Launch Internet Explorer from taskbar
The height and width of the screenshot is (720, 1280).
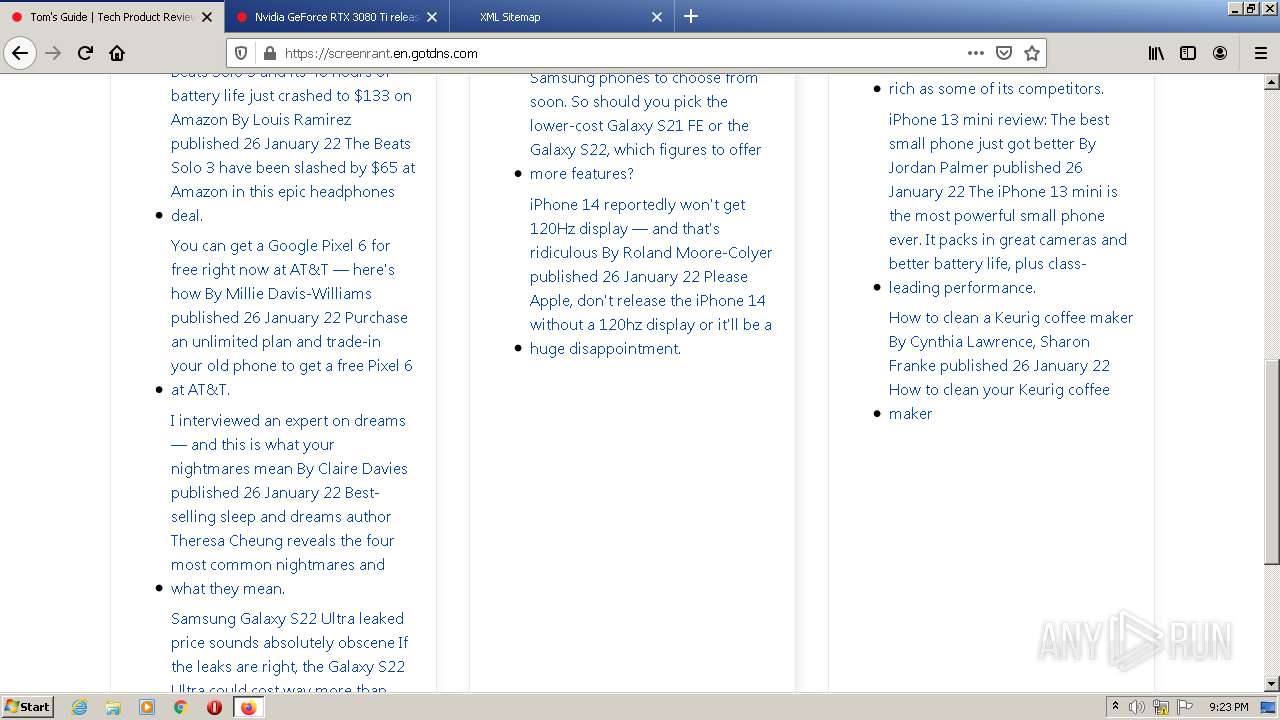click(80, 707)
